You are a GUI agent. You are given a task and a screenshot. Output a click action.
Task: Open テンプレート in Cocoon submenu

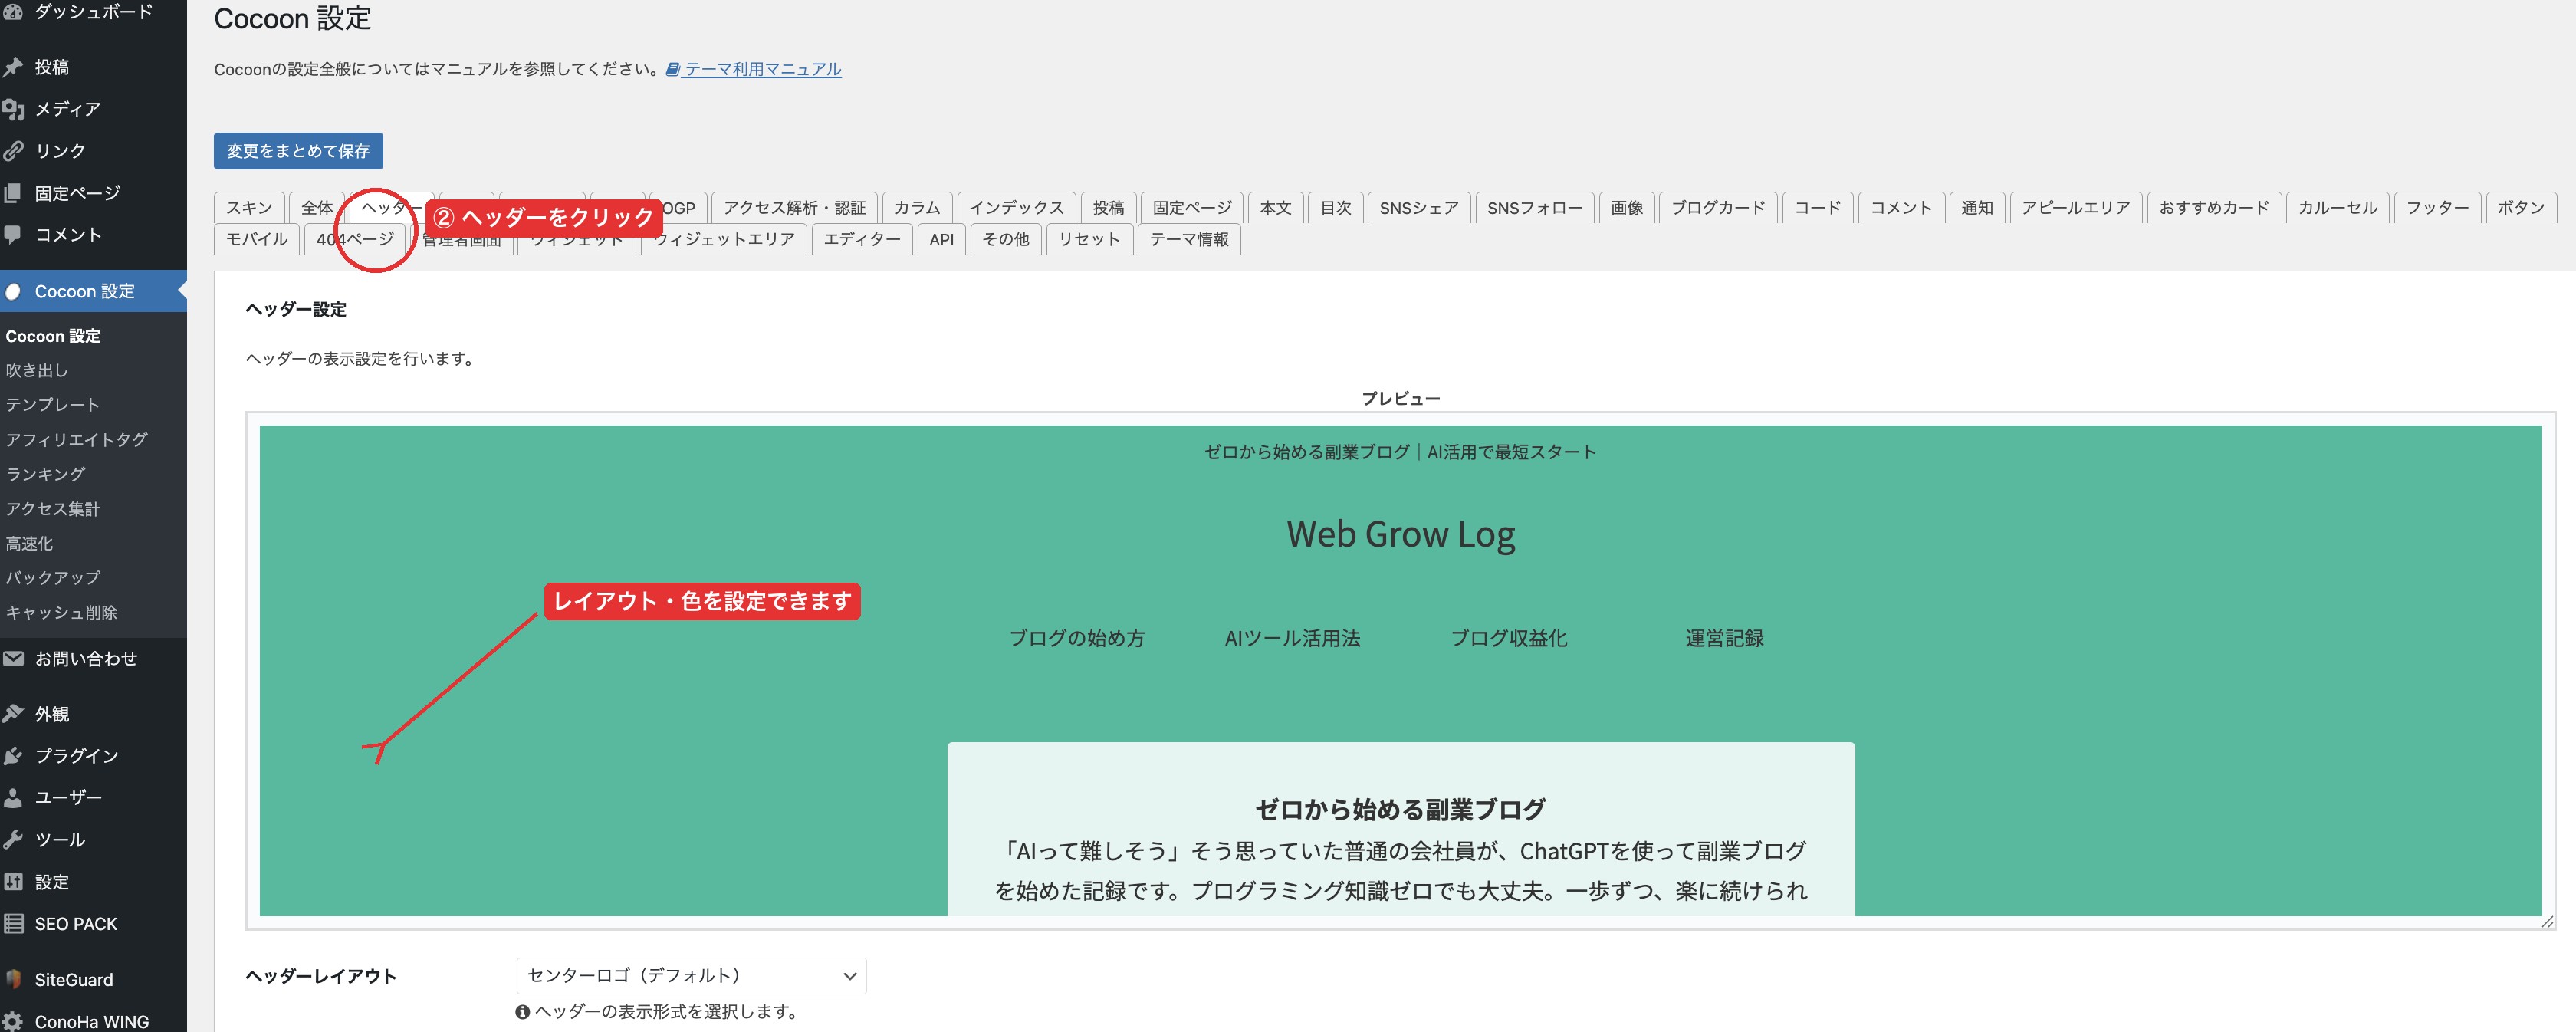click(x=52, y=405)
